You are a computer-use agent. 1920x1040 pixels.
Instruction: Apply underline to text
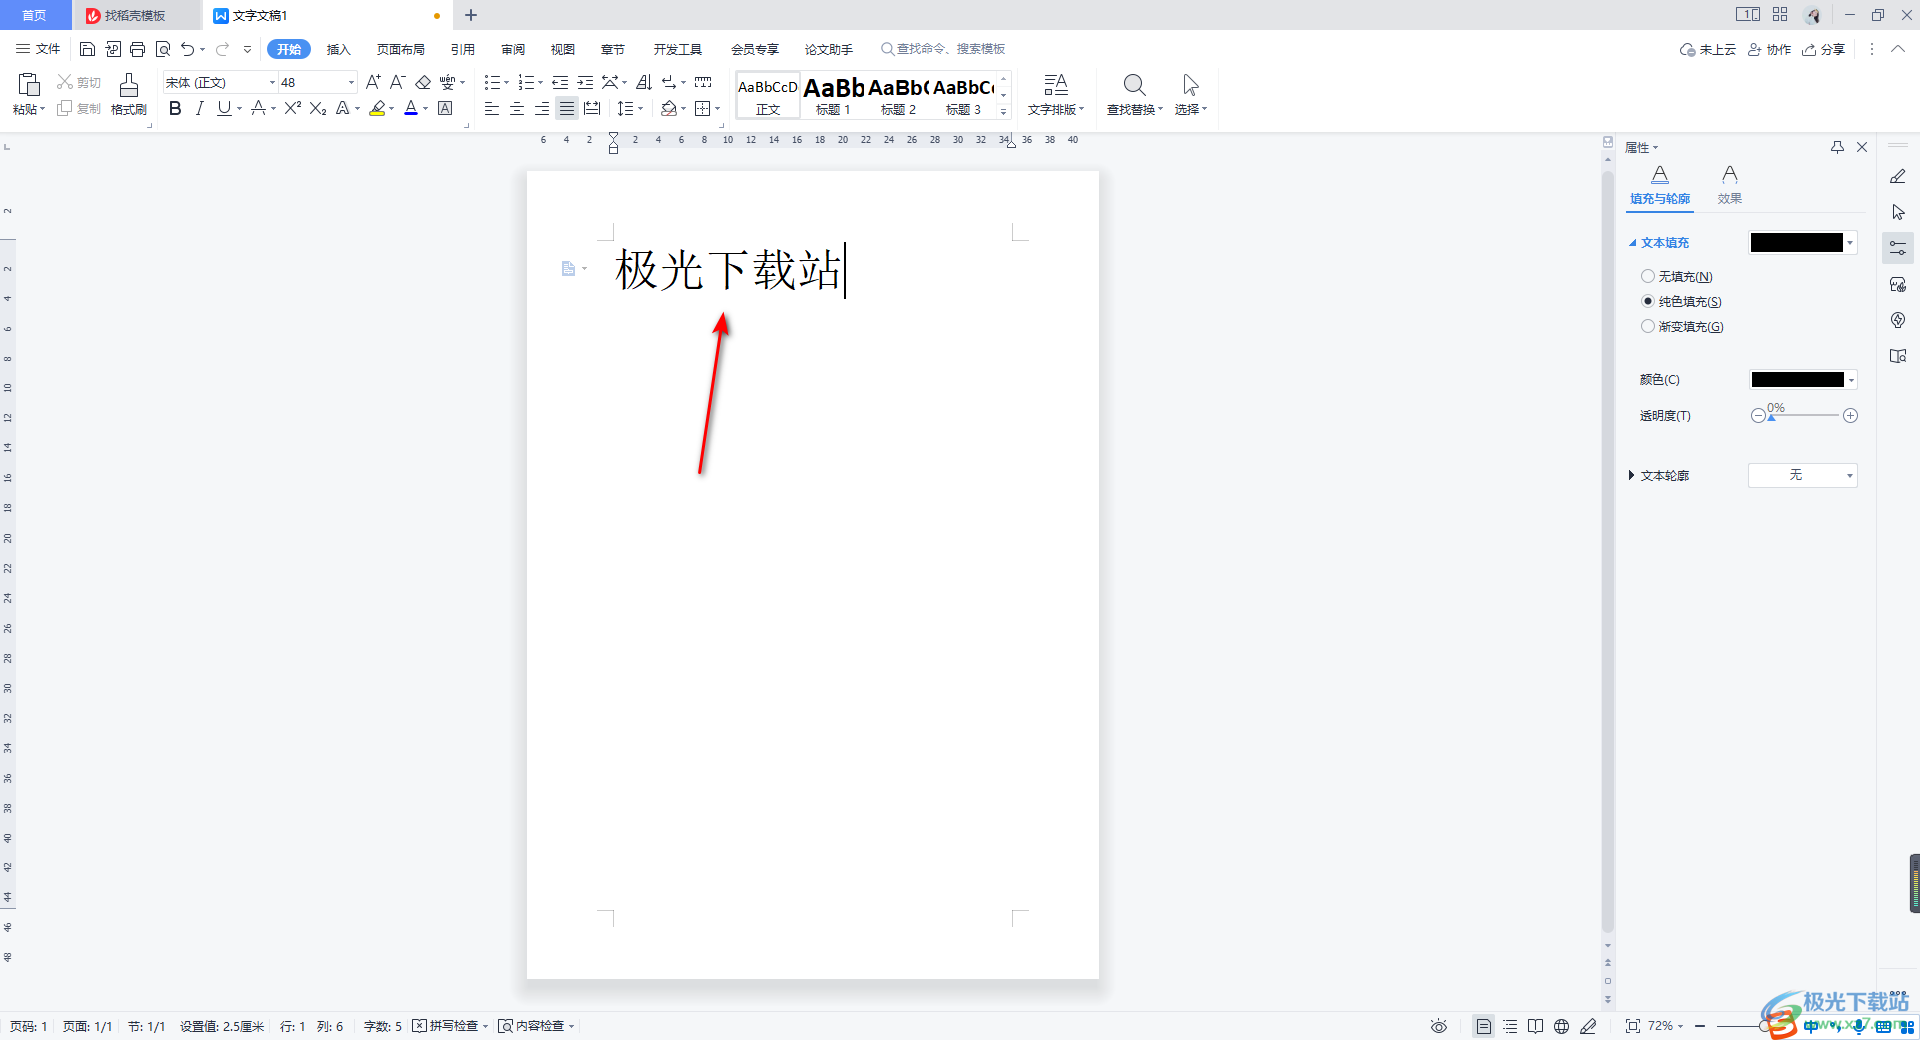coord(224,108)
